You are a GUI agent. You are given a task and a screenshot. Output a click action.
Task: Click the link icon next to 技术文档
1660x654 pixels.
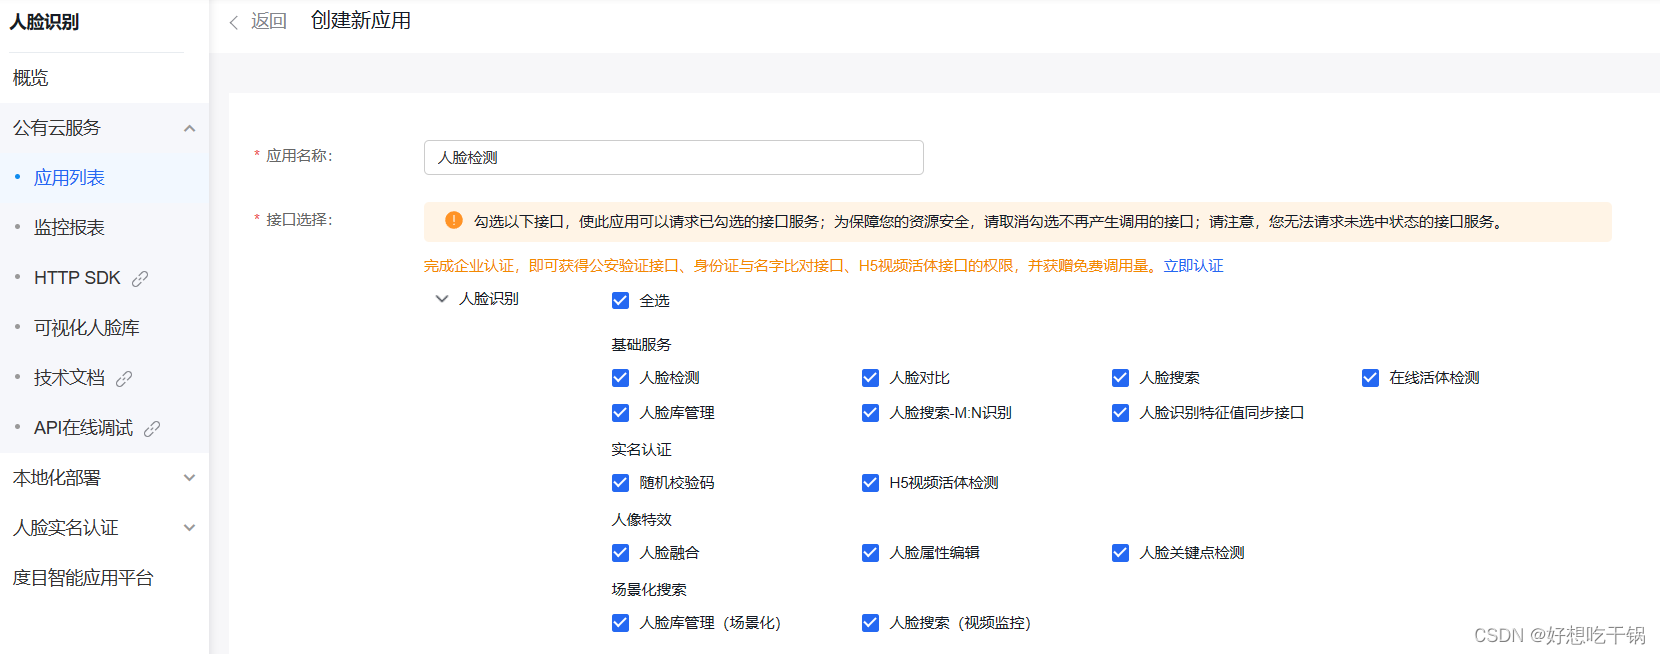click(124, 378)
